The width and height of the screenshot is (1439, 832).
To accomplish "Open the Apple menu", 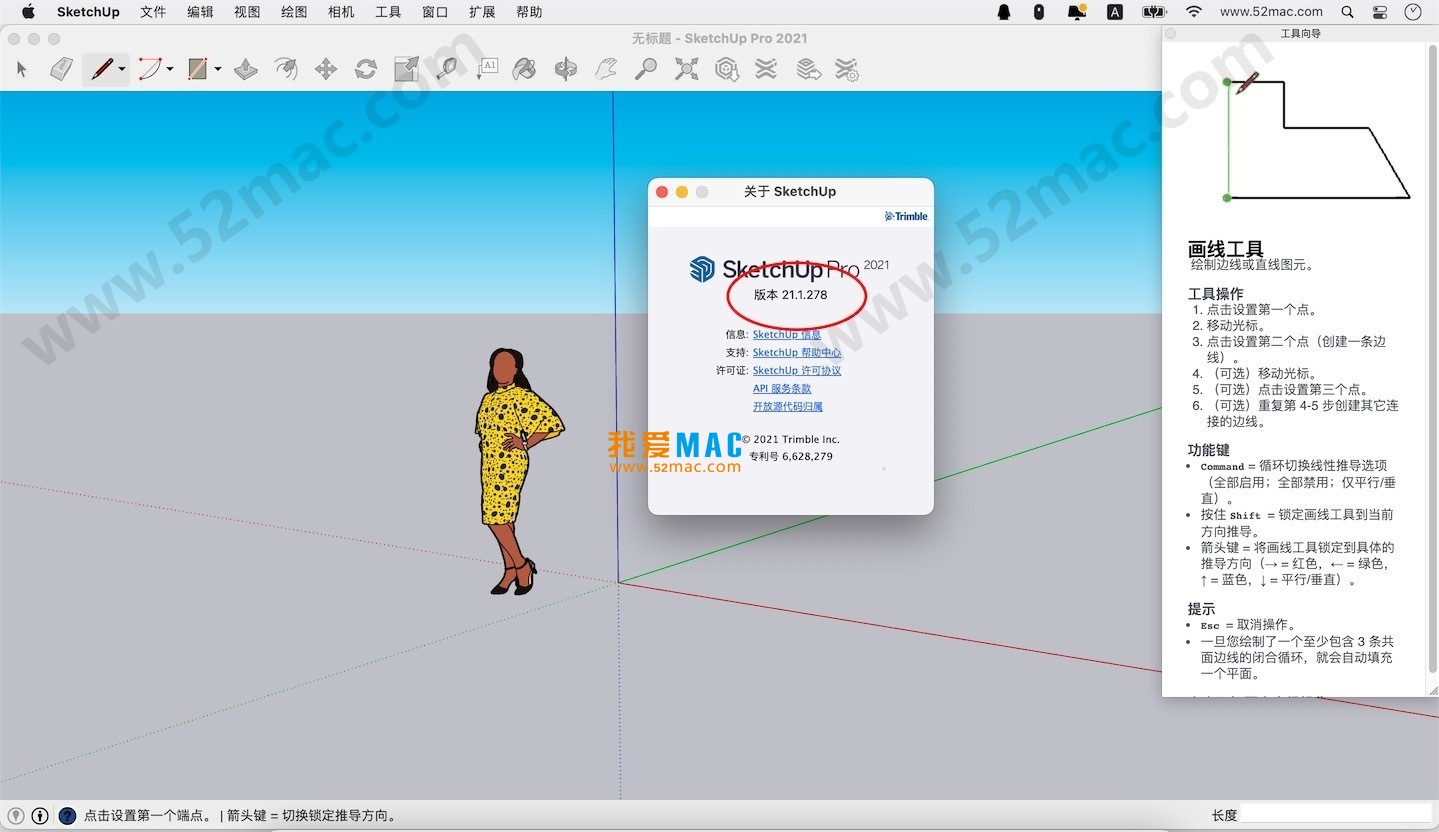I will click(28, 12).
